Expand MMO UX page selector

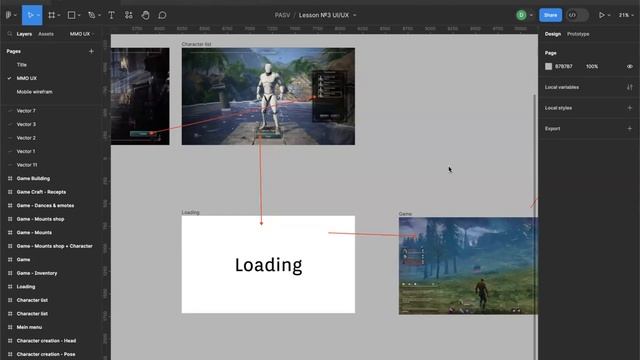(x=82, y=34)
